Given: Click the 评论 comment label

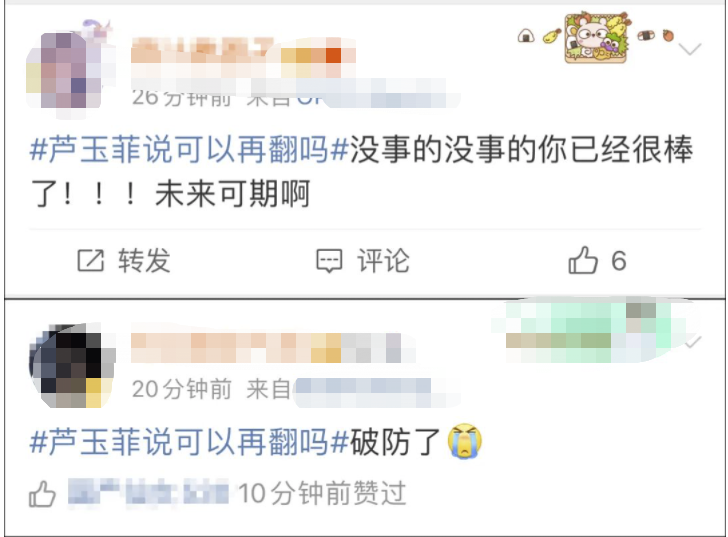Looking at the screenshot, I should pyautogui.click(x=383, y=260).
